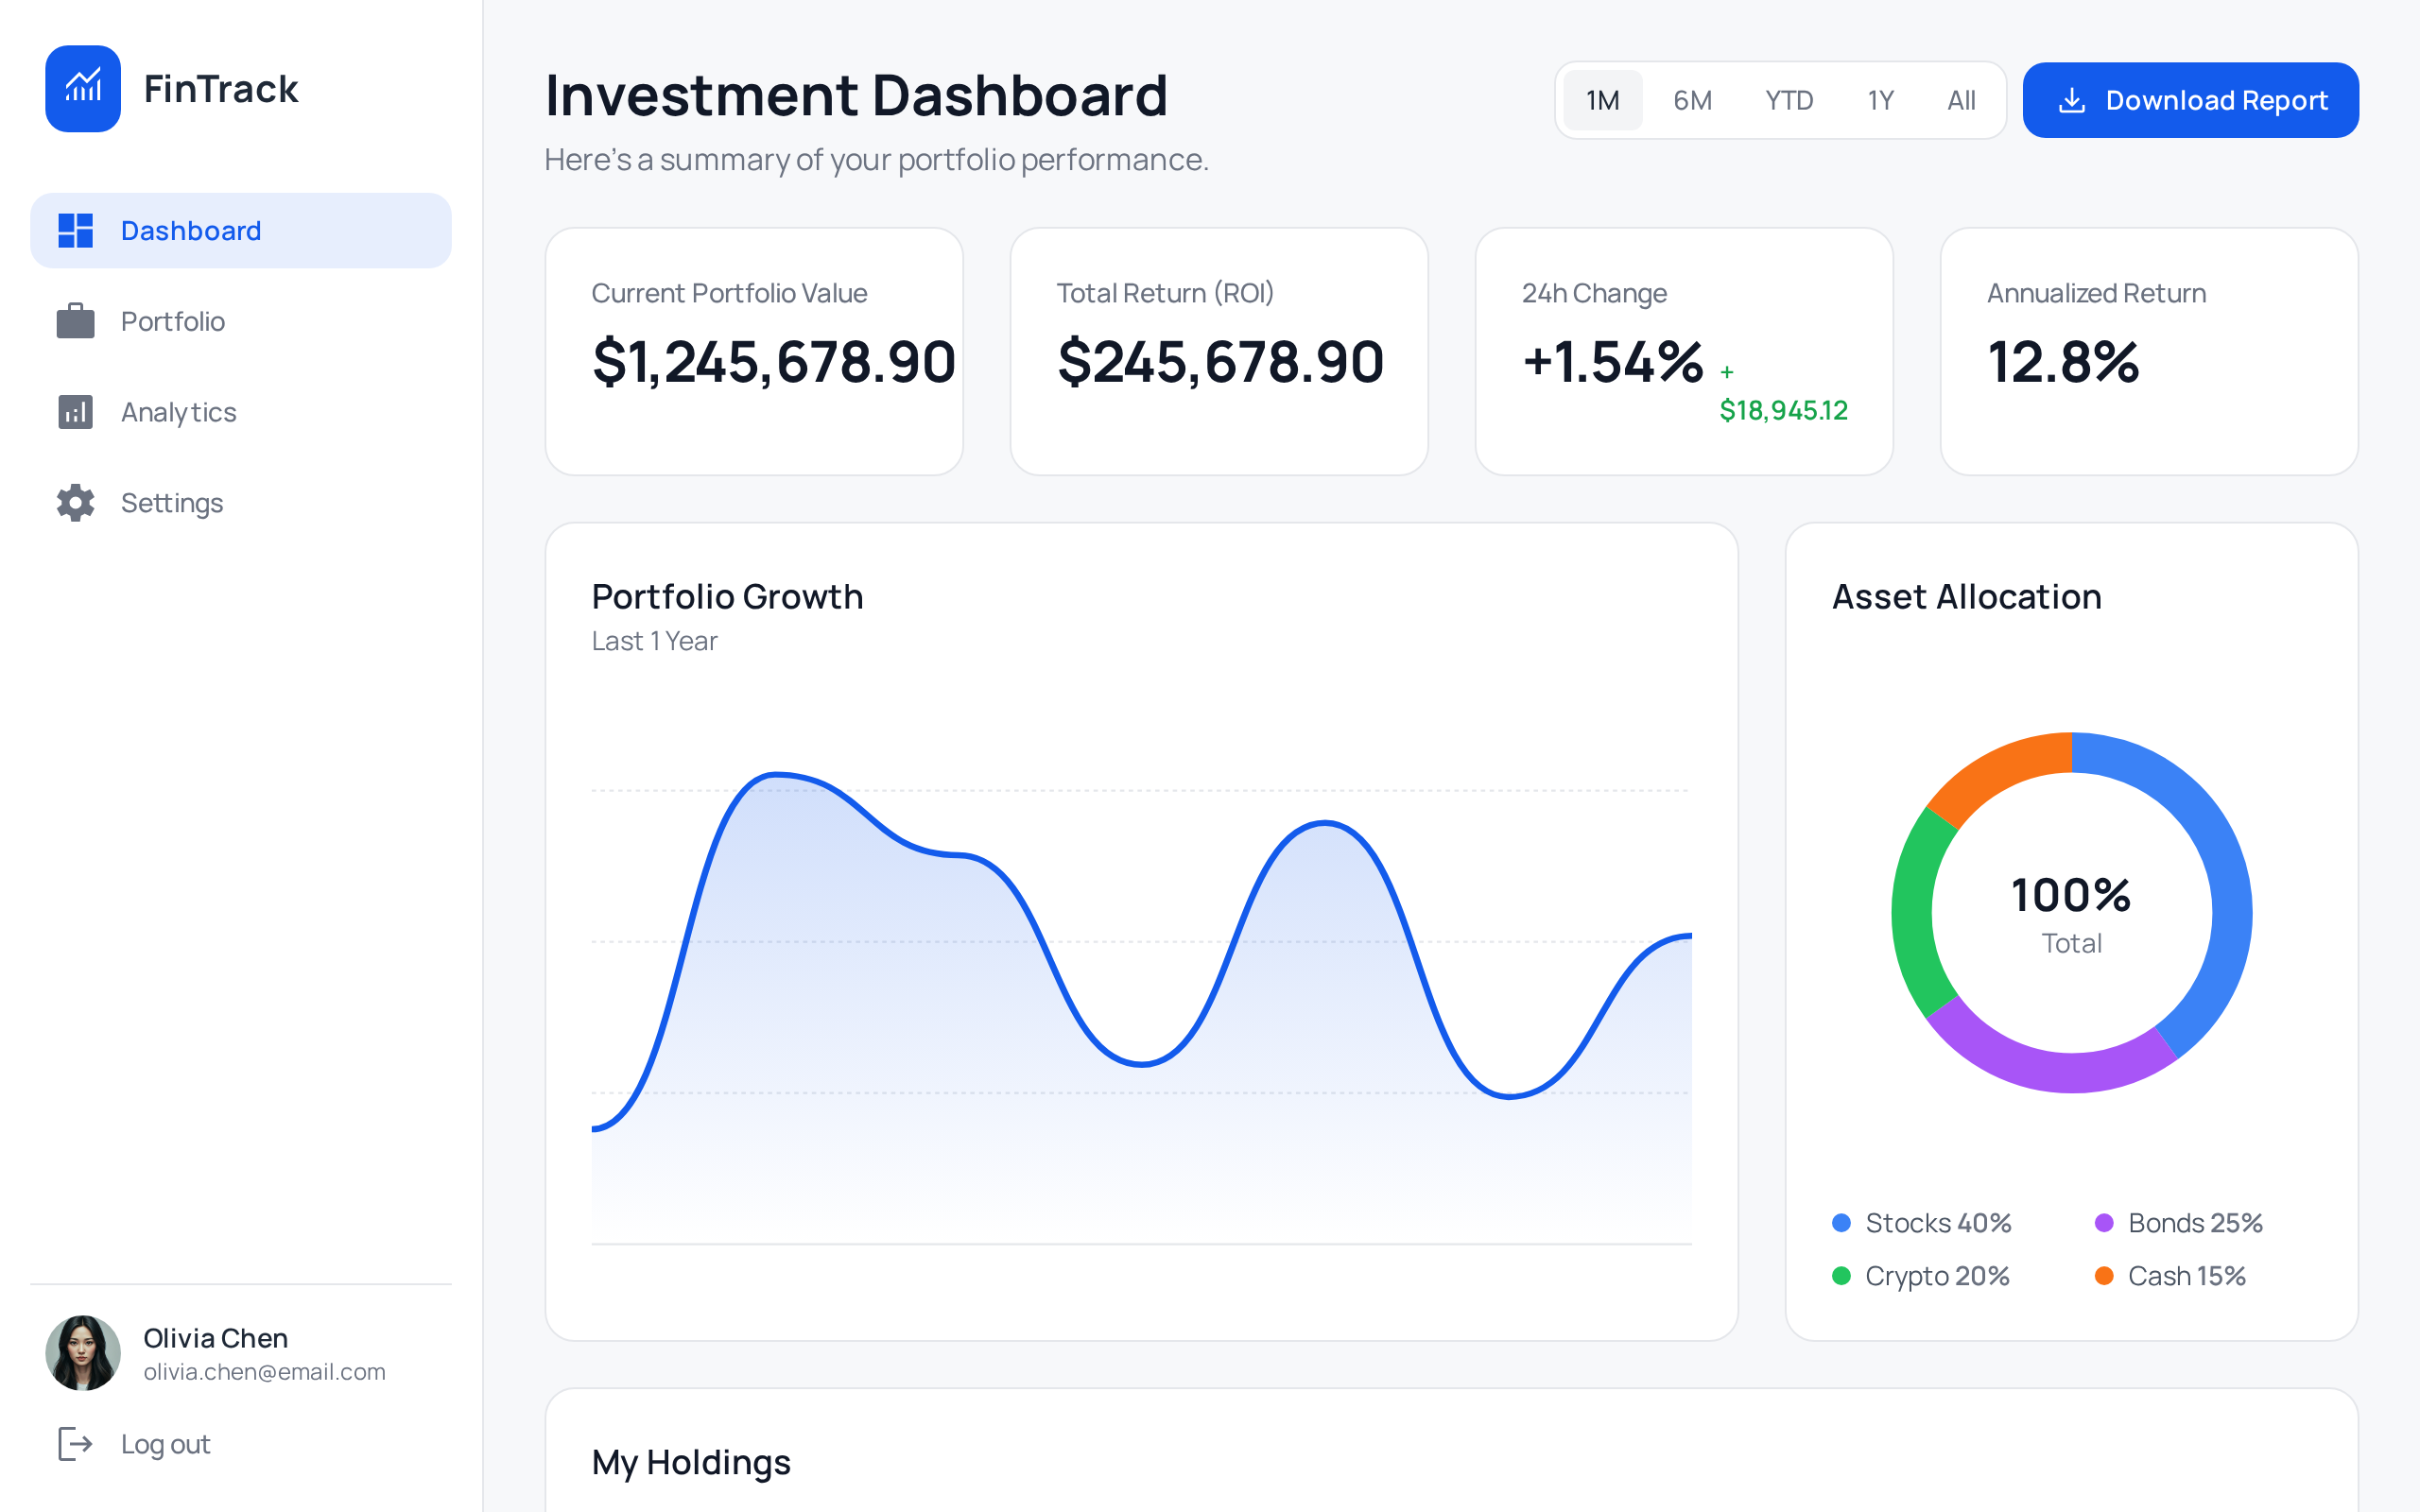Click the Log out link
Screen dimensions: 2420x1512
[165, 1444]
